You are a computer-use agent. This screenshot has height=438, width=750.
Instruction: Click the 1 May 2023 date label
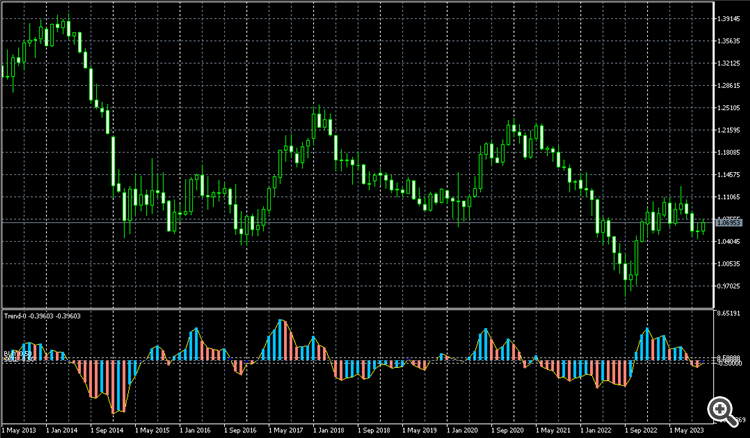tap(686, 430)
